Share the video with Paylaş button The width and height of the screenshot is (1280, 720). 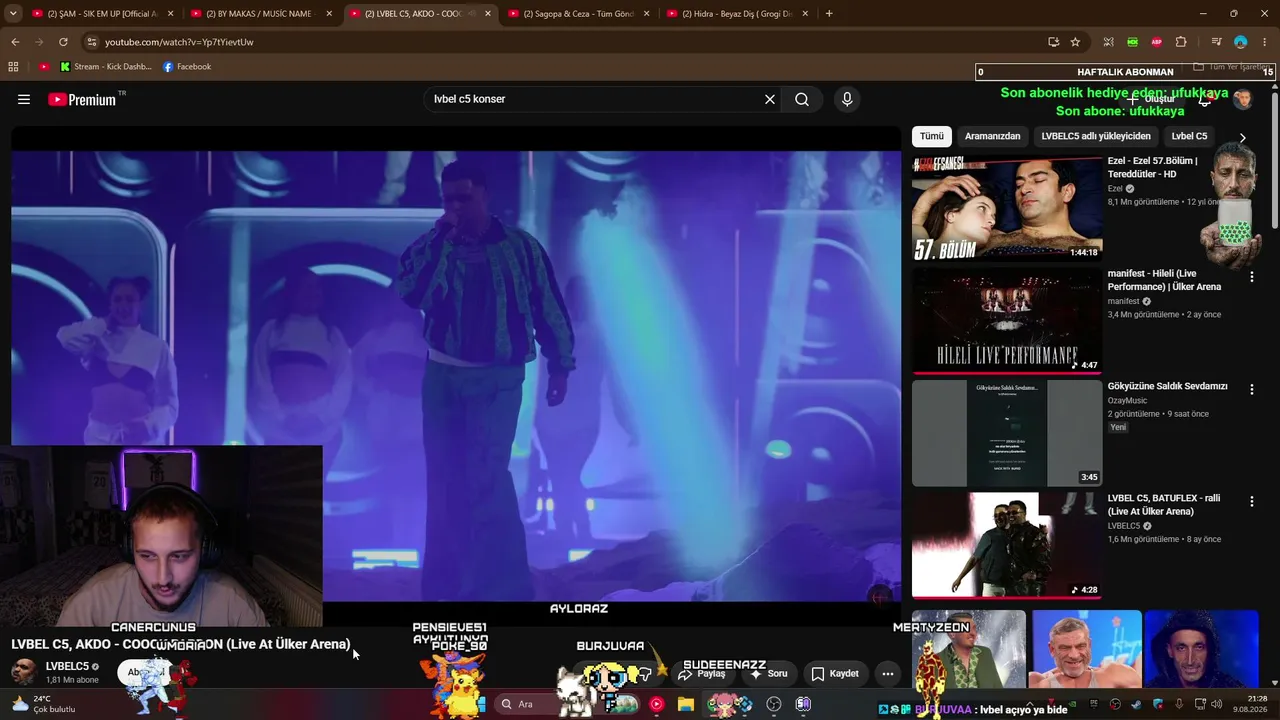point(702,674)
